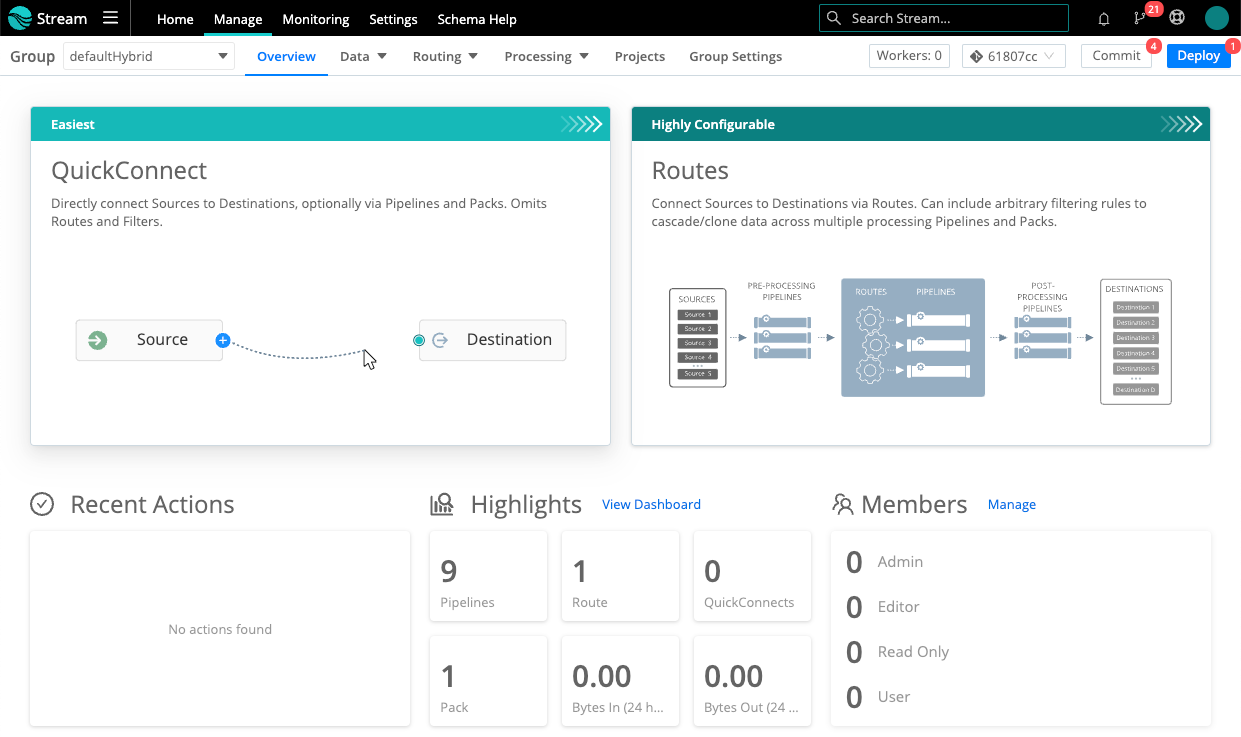Viewport: 1241px width, 737px height.
Task: Open the hamburger navigation menu
Action: tap(110, 17)
